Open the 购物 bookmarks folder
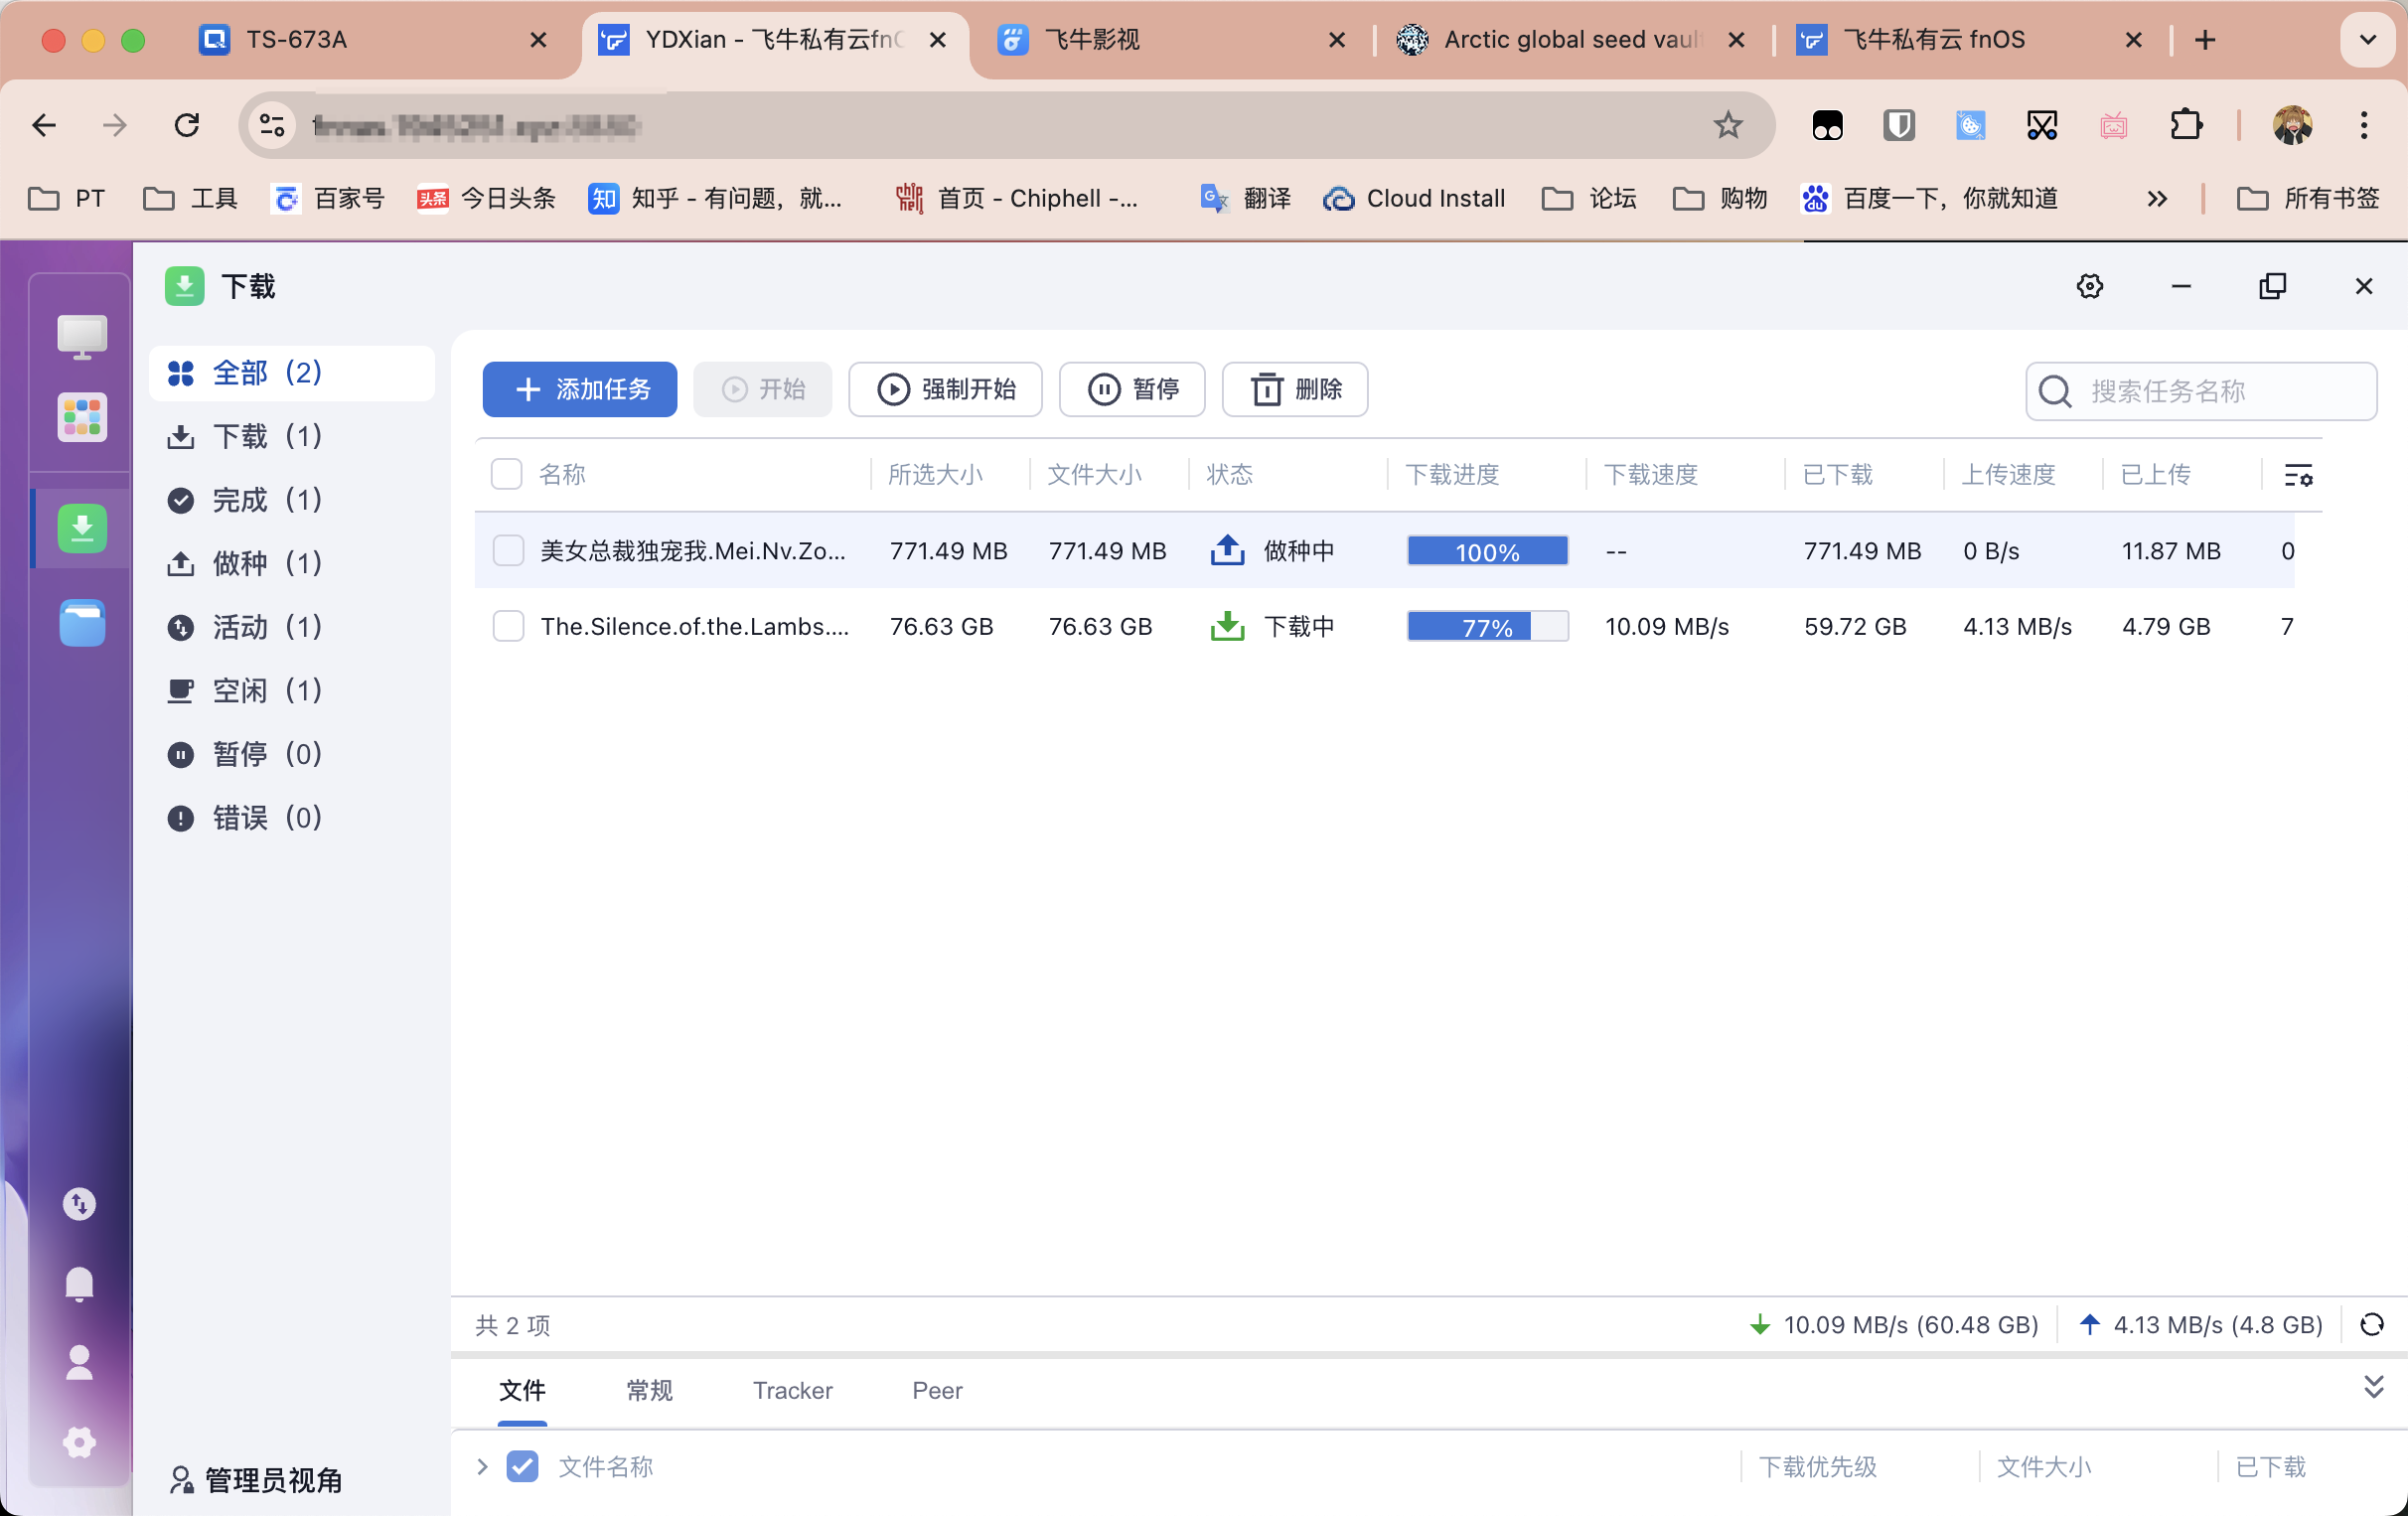This screenshot has width=2408, height=1516. pos(1719,199)
